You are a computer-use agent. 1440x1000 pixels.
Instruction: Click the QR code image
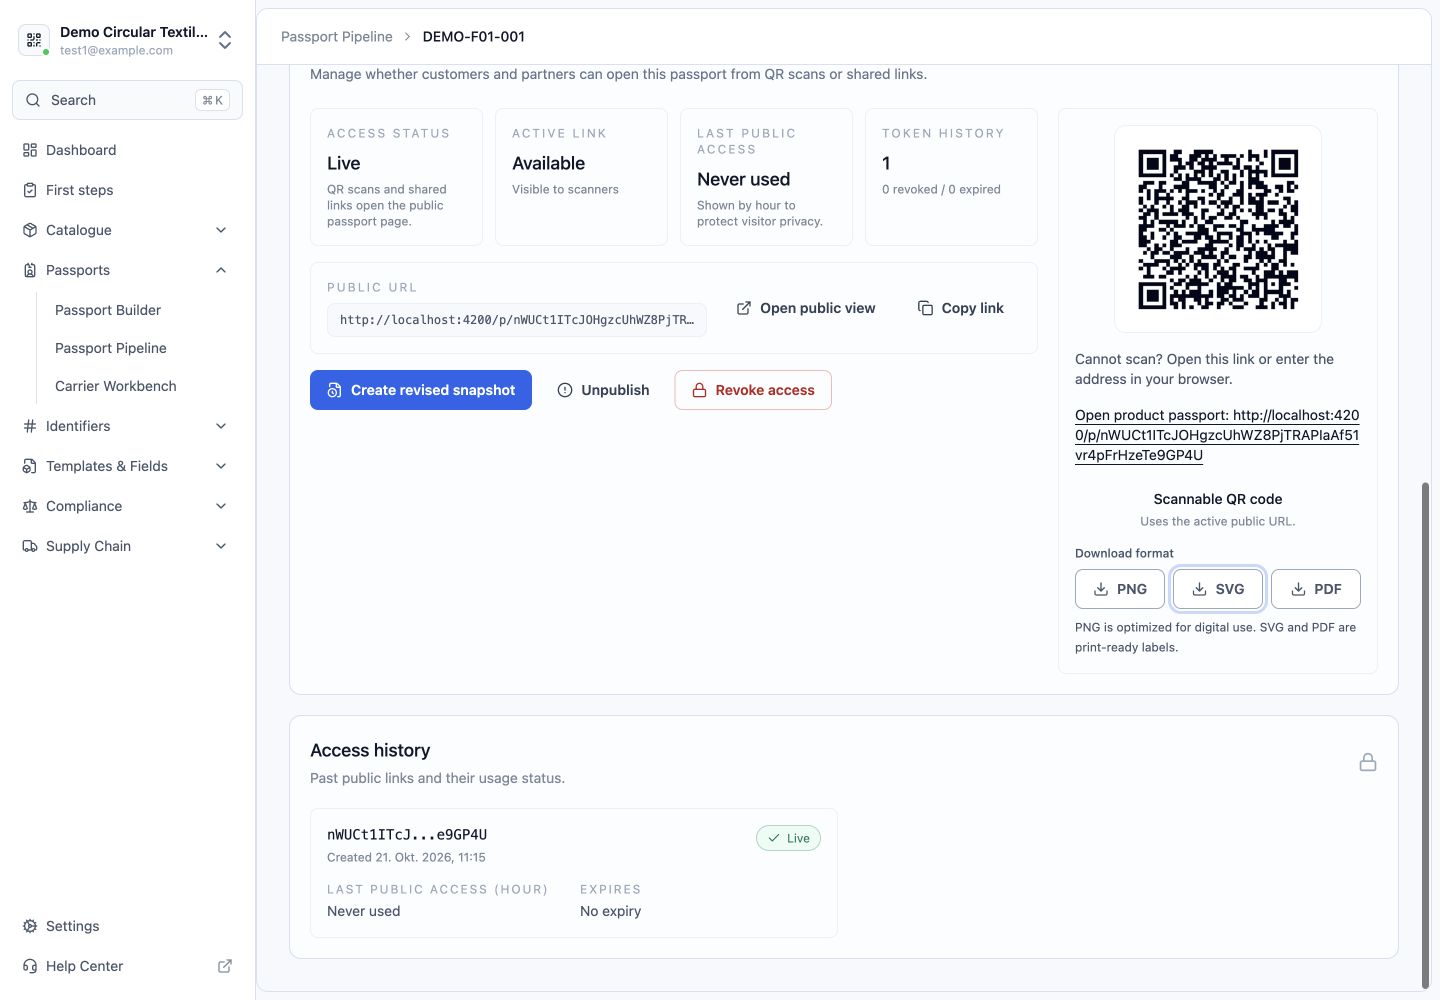[1218, 229]
